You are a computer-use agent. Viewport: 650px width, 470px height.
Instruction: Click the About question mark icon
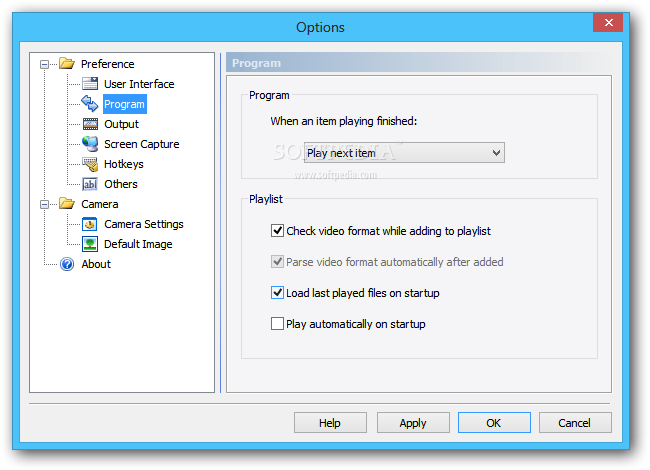(x=67, y=264)
